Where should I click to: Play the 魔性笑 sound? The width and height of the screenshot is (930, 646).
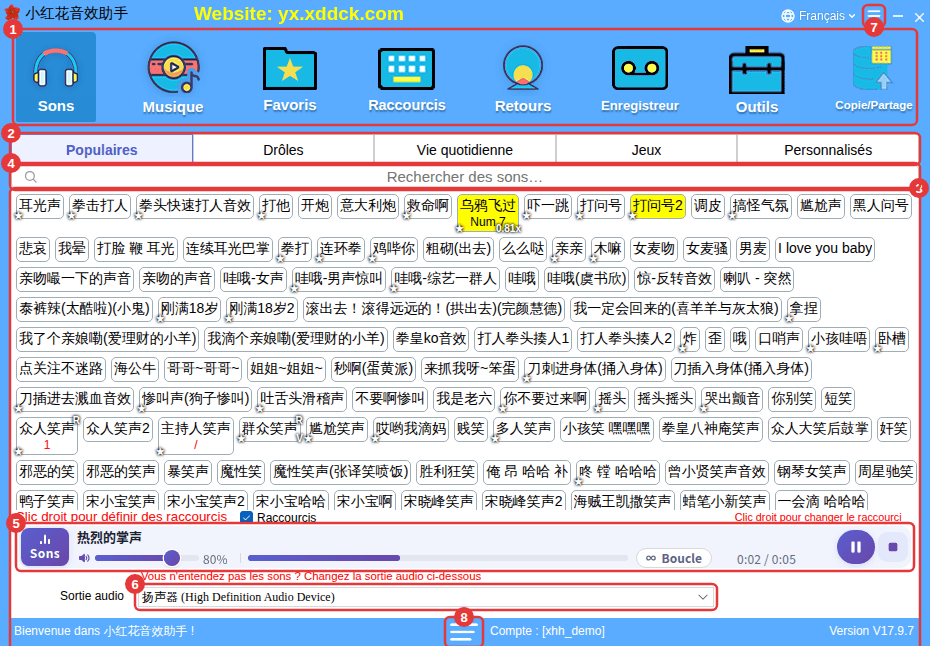(241, 472)
